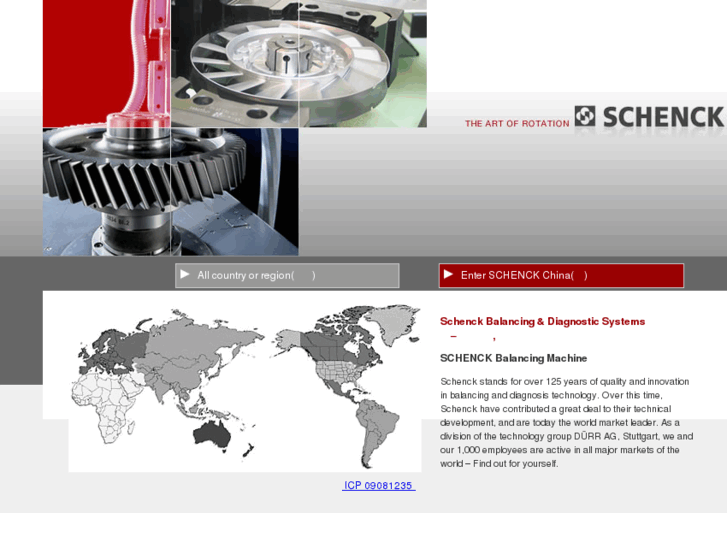Click the Schenck Balancing & Diagnostic Systems heading
Viewport: 727px width, 545px height.
(542, 321)
